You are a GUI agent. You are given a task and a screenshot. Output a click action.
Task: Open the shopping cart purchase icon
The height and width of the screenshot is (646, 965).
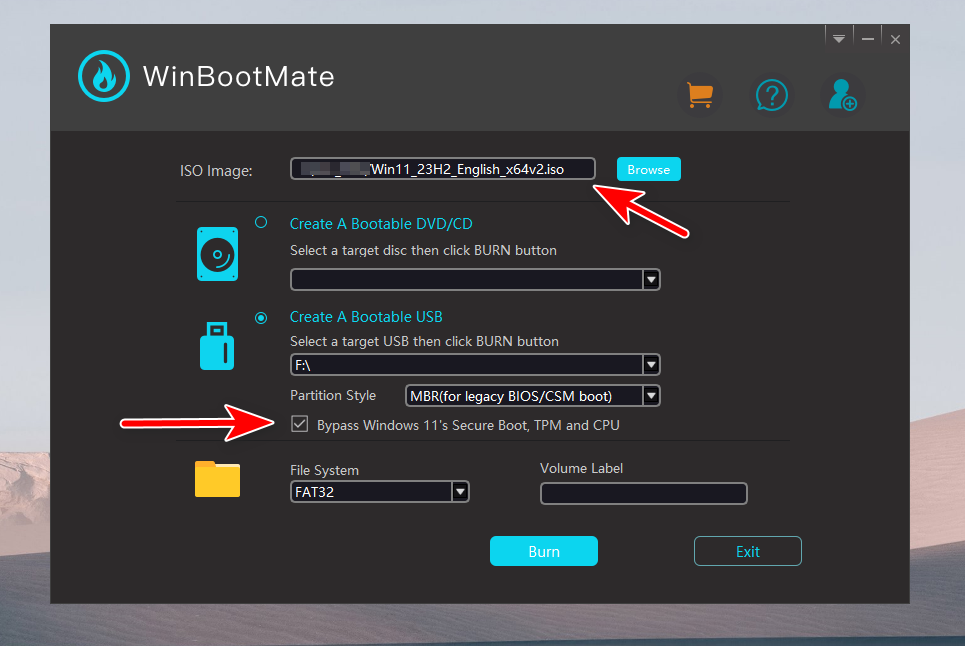tap(700, 95)
